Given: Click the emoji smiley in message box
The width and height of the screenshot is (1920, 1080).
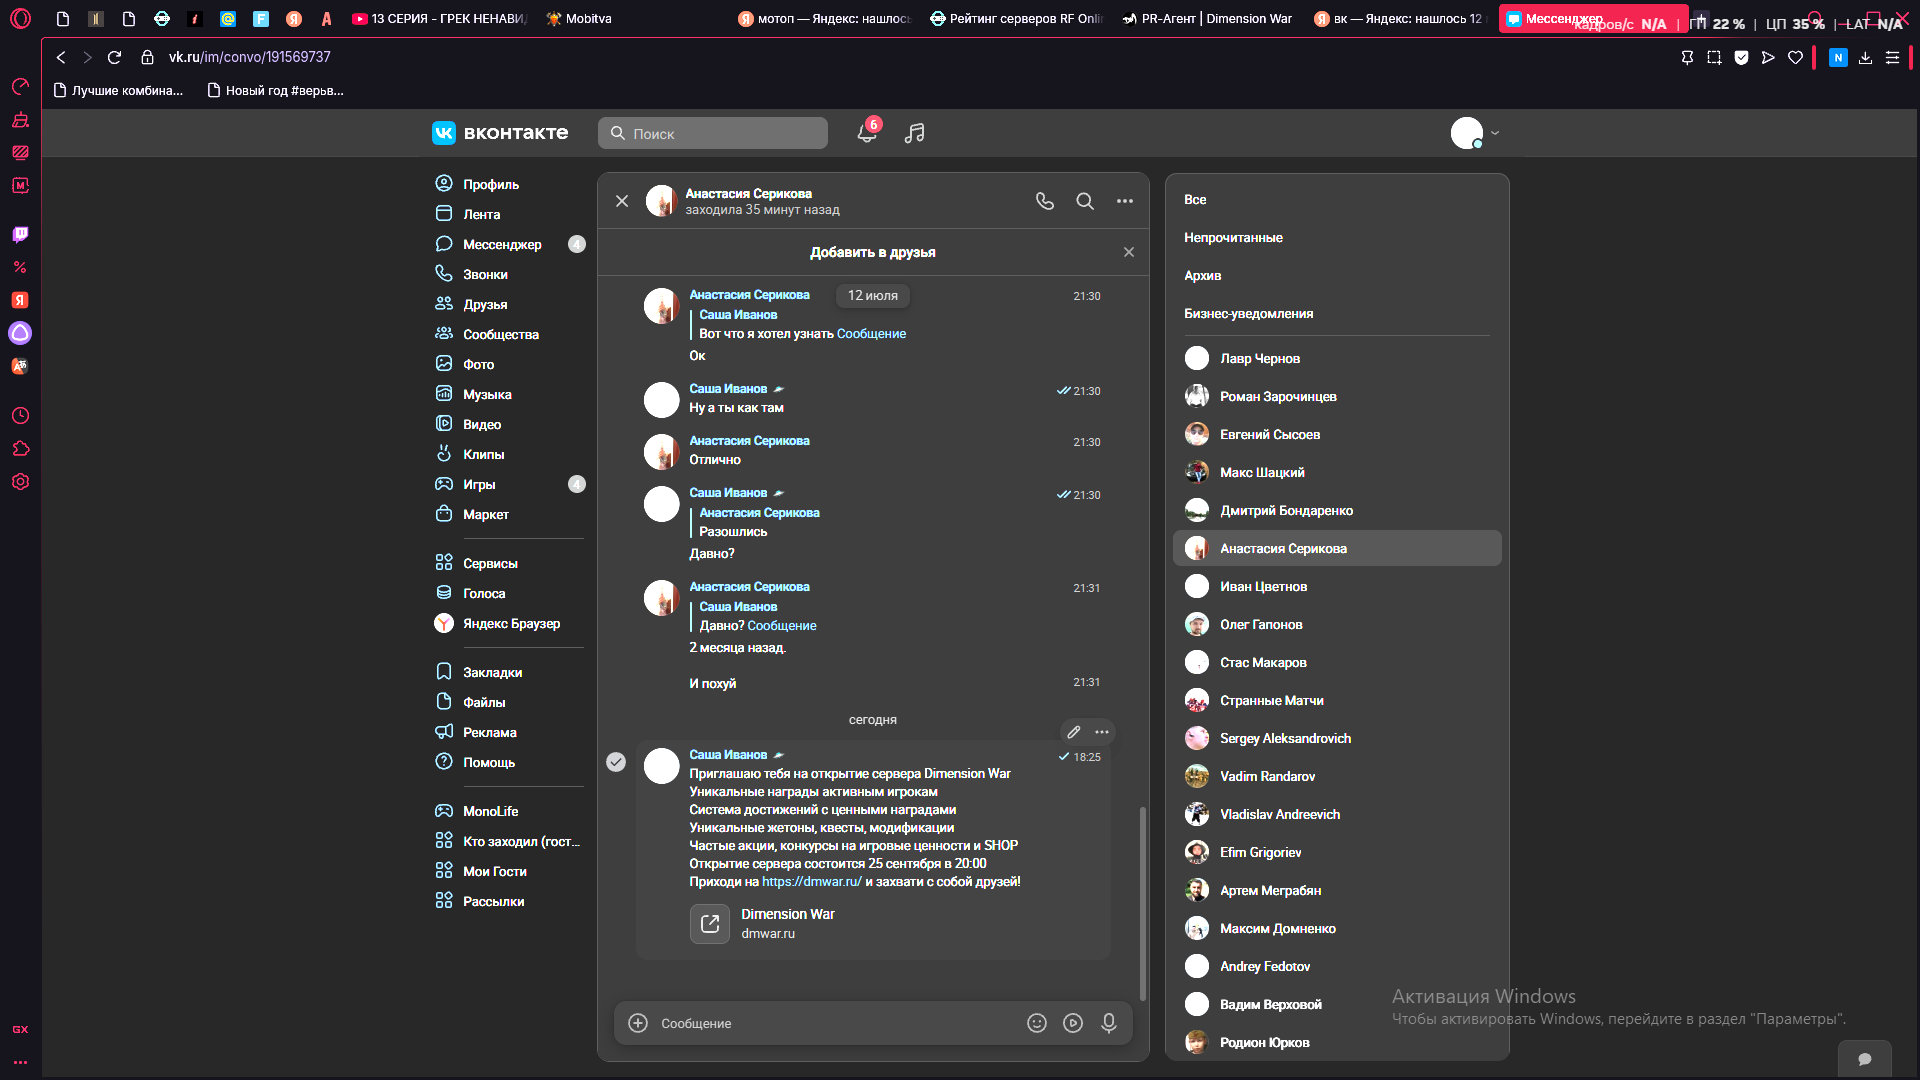Looking at the screenshot, I should pyautogui.click(x=1037, y=1023).
